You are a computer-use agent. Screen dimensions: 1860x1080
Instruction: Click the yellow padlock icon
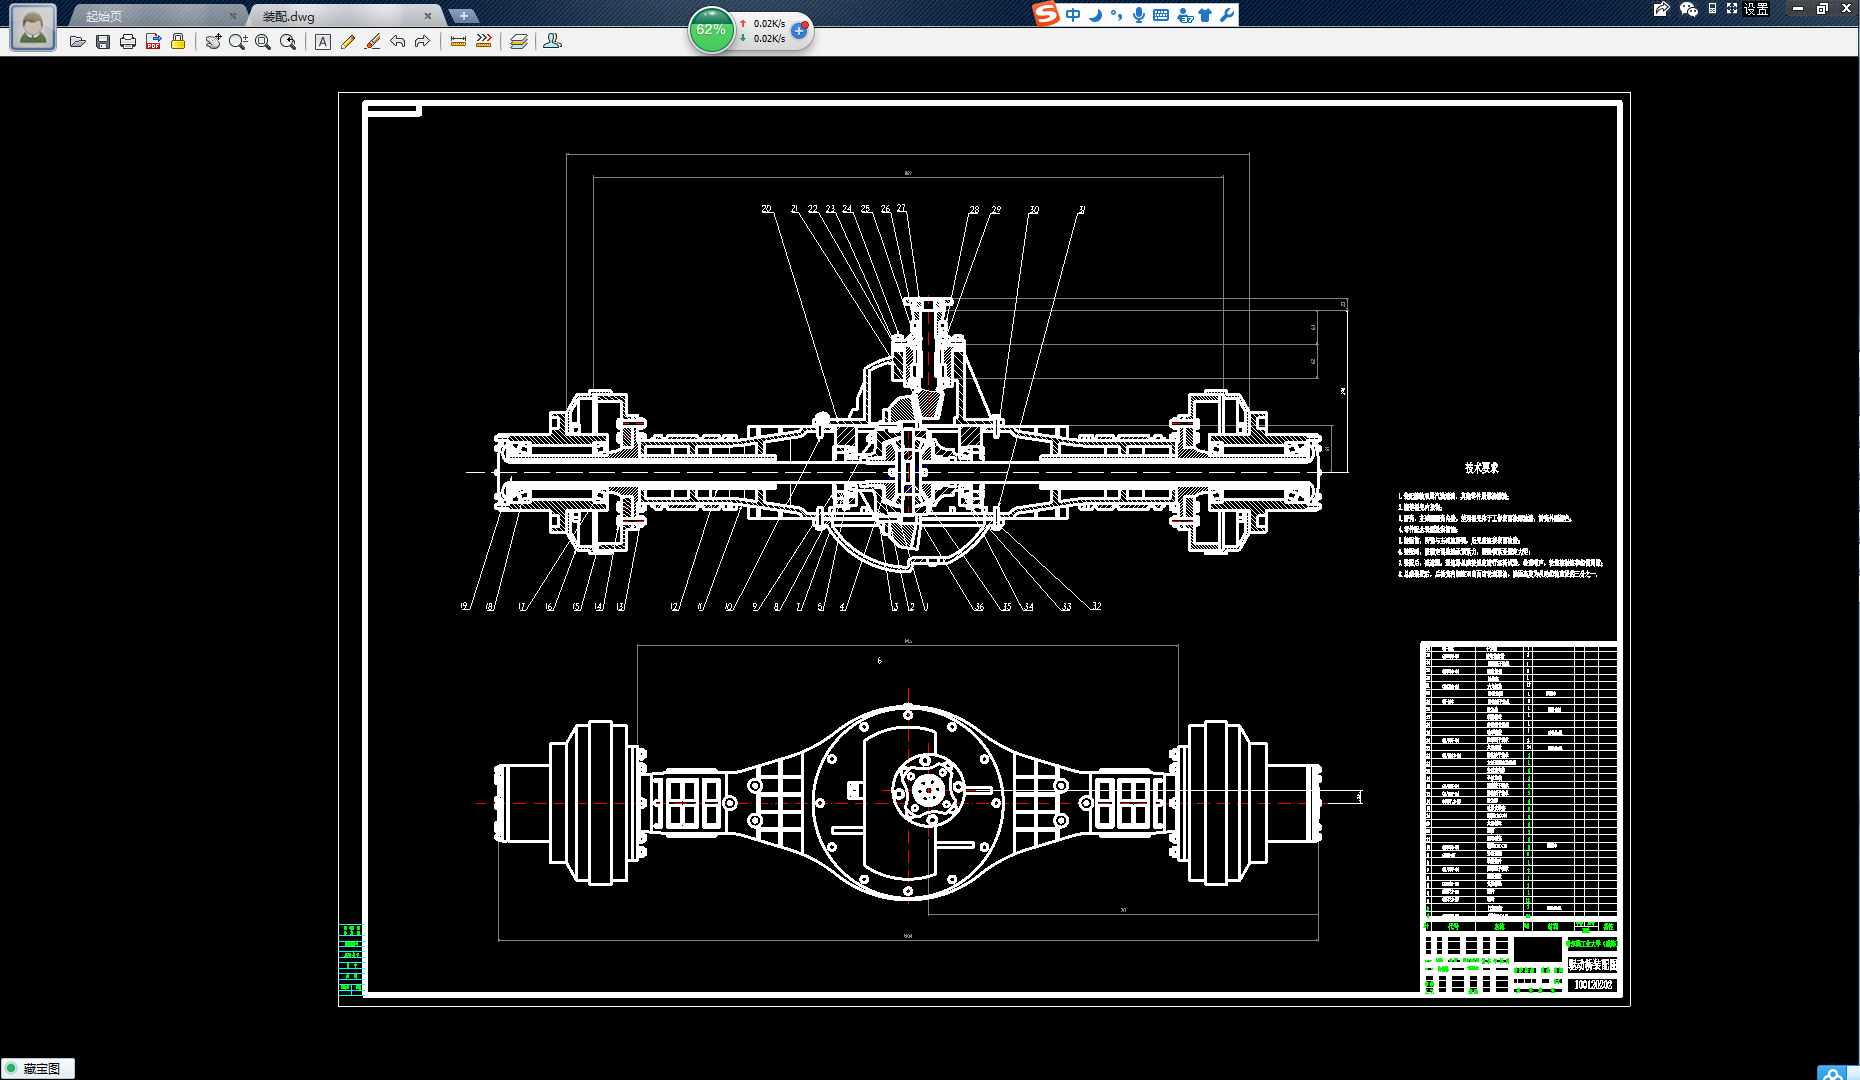(178, 41)
